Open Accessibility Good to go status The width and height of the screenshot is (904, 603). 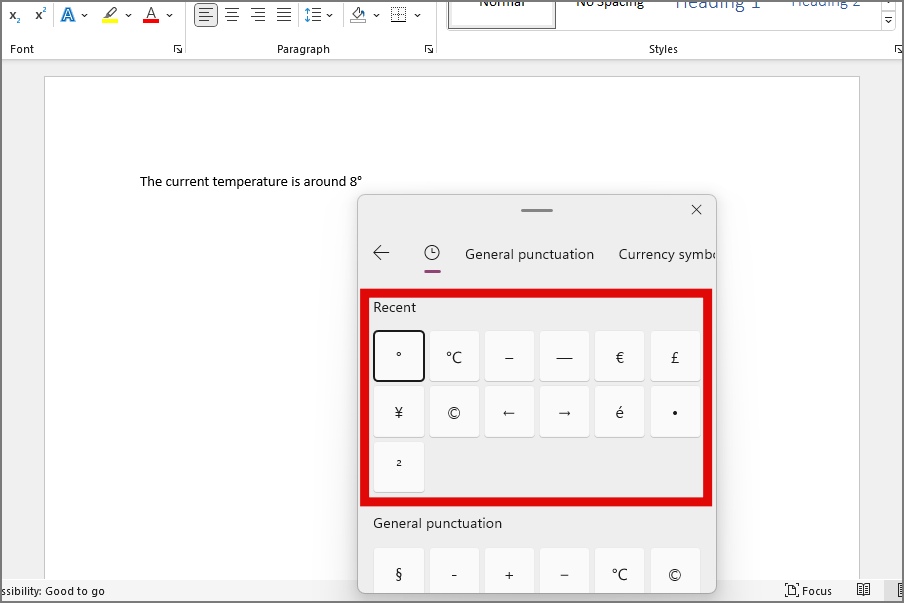click(53, 591)
